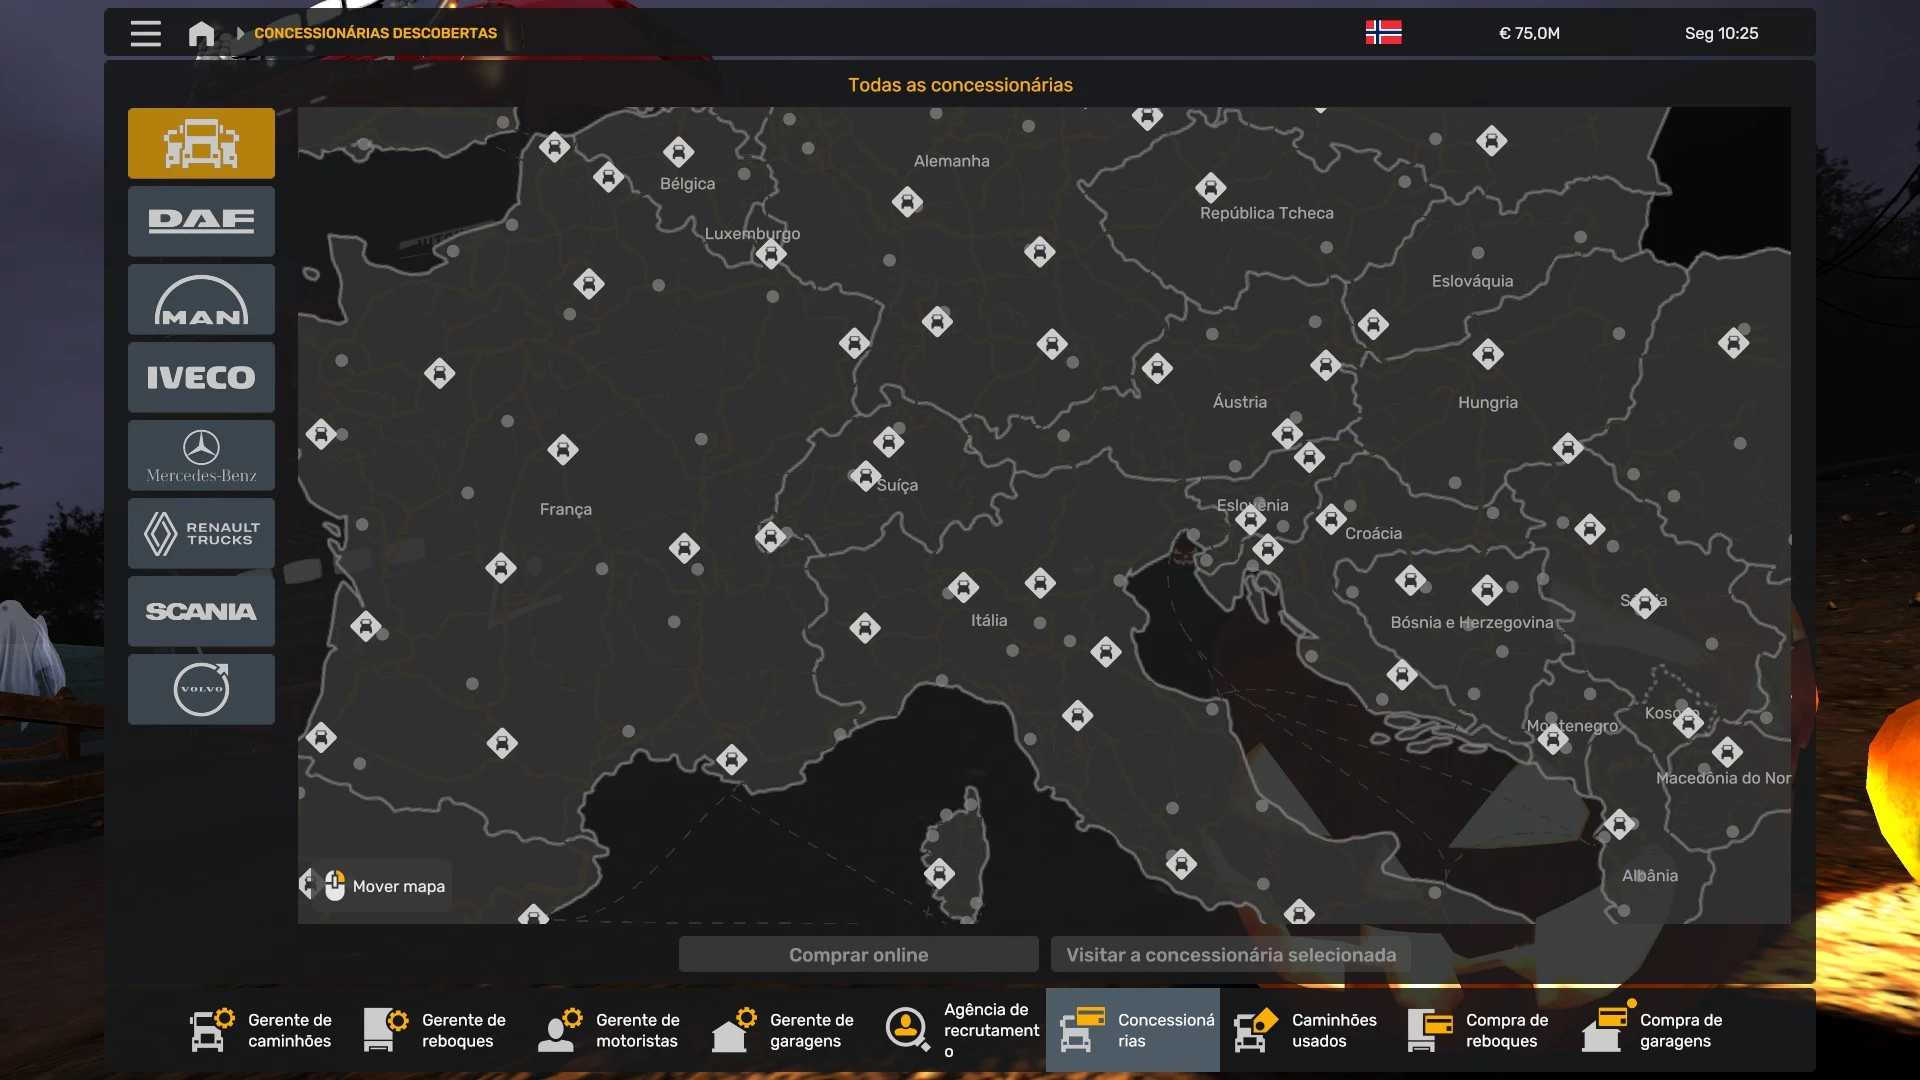Open Agência de recrutamento tab
Viewport: 1920px width, 1080px height.
pos(960,1030)
